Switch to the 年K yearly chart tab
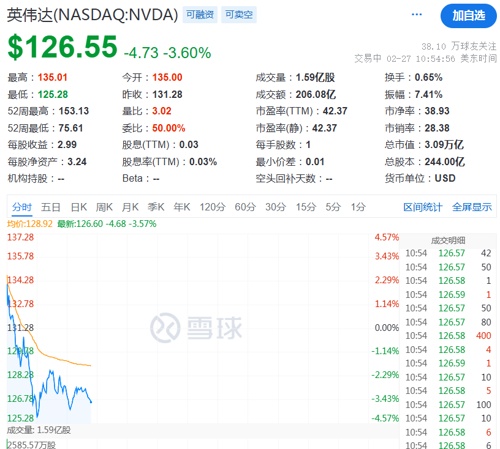This screenshot has height=449, width=500. tap(182, 207)
